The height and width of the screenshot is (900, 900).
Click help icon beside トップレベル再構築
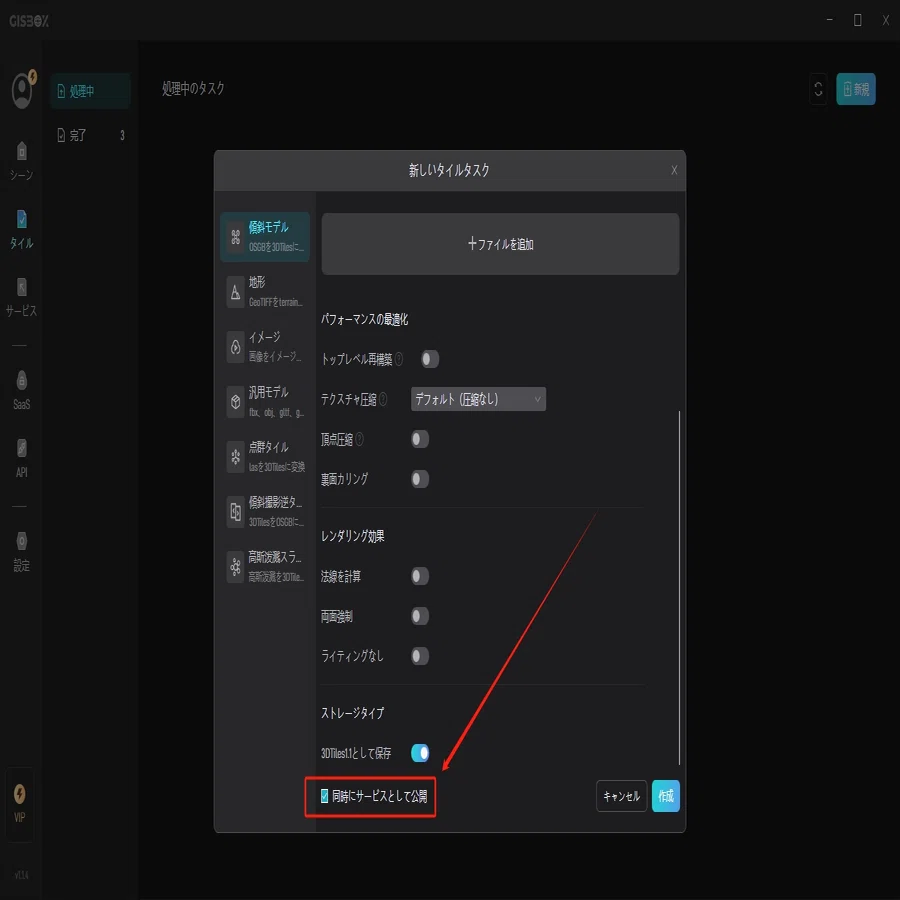pyautogui.click(x=399, y=359)
